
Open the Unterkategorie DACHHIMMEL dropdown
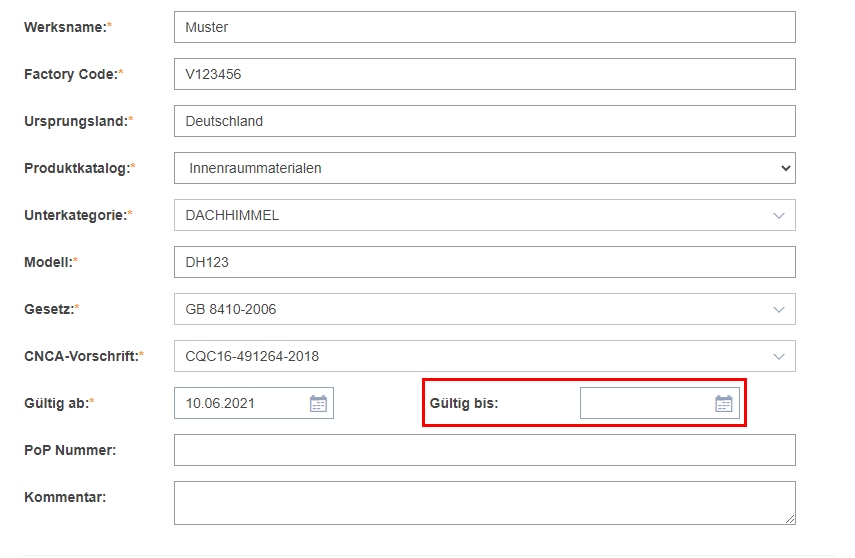pos(485,215)
